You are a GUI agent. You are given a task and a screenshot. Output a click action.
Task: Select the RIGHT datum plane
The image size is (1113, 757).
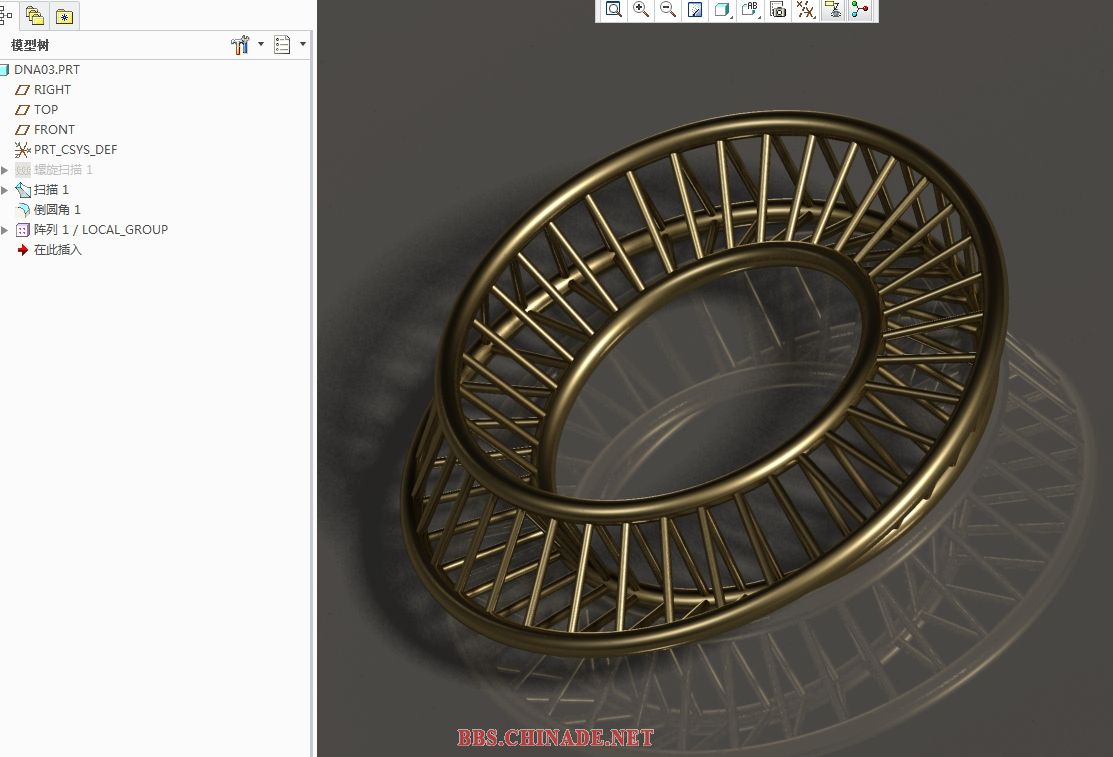point(52,89)
